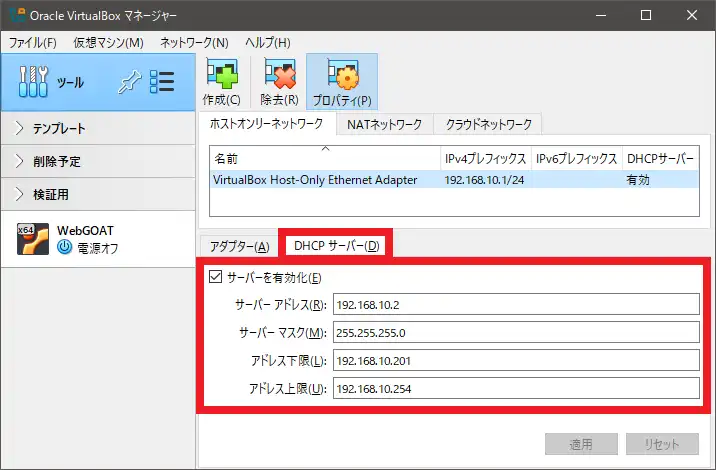
Task: Click the WebGOAT VM x64 icon
Action: [x=33, y=238]
